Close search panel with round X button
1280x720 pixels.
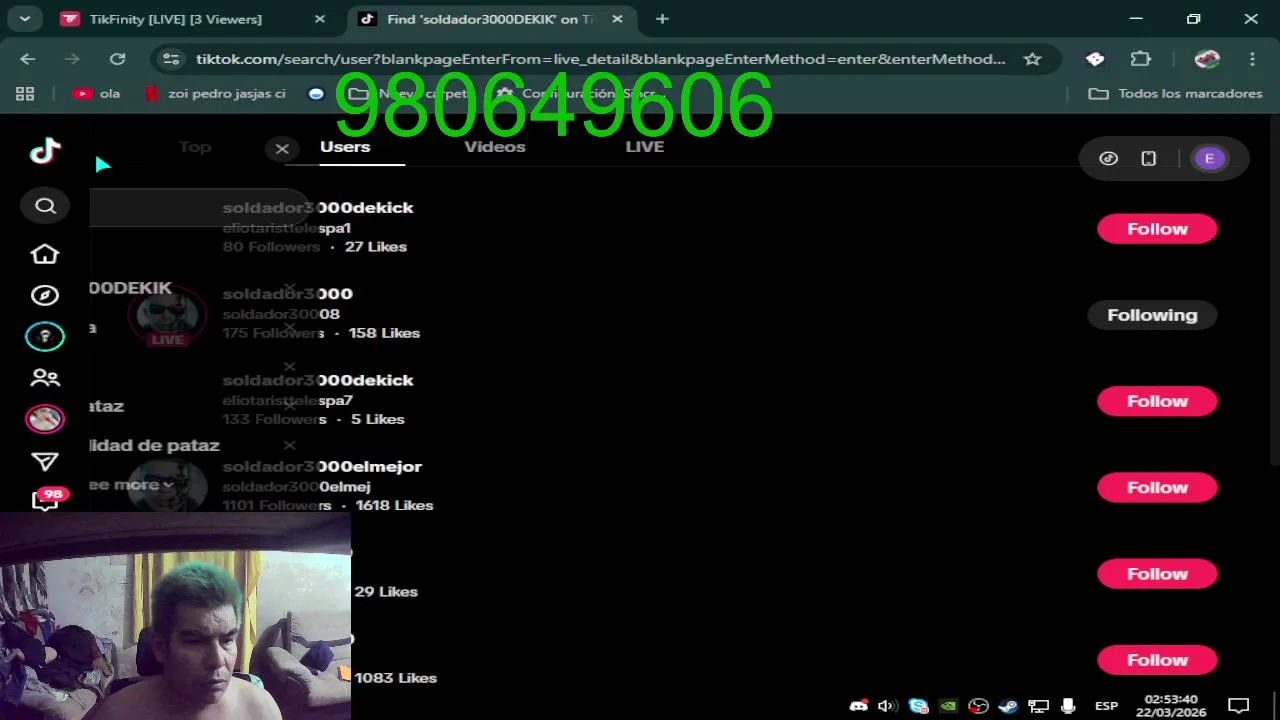pos(282,149)
